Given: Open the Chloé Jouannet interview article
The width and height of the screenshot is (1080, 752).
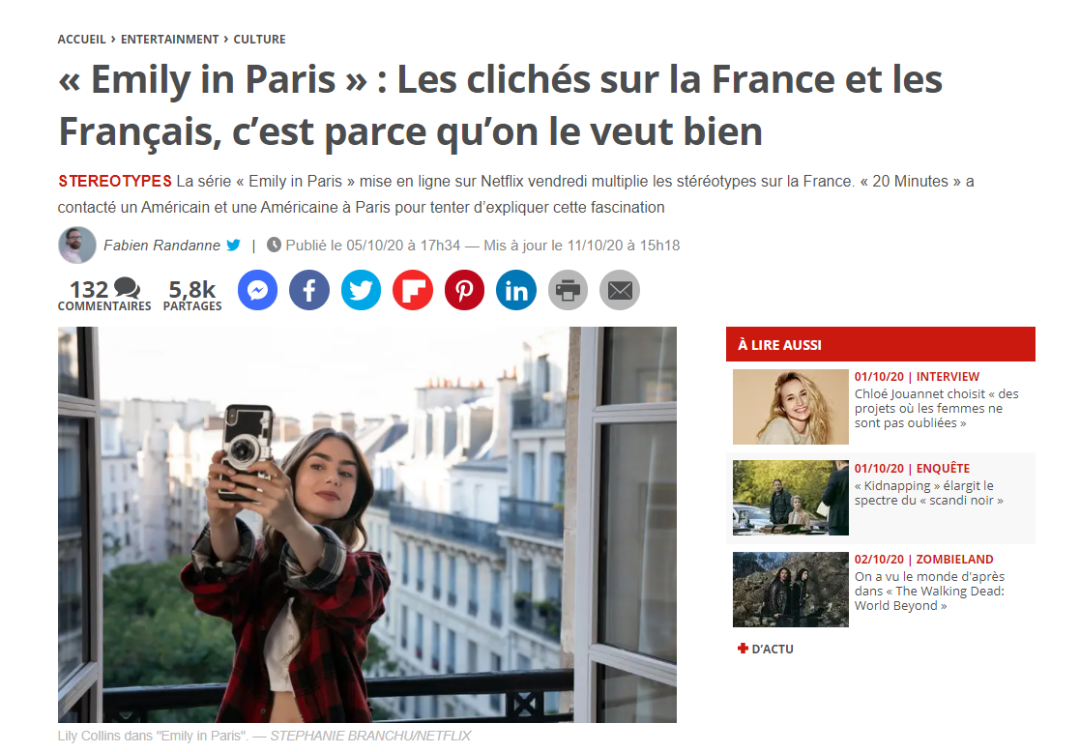Looking at the screenshot, I should click(936, 408).
